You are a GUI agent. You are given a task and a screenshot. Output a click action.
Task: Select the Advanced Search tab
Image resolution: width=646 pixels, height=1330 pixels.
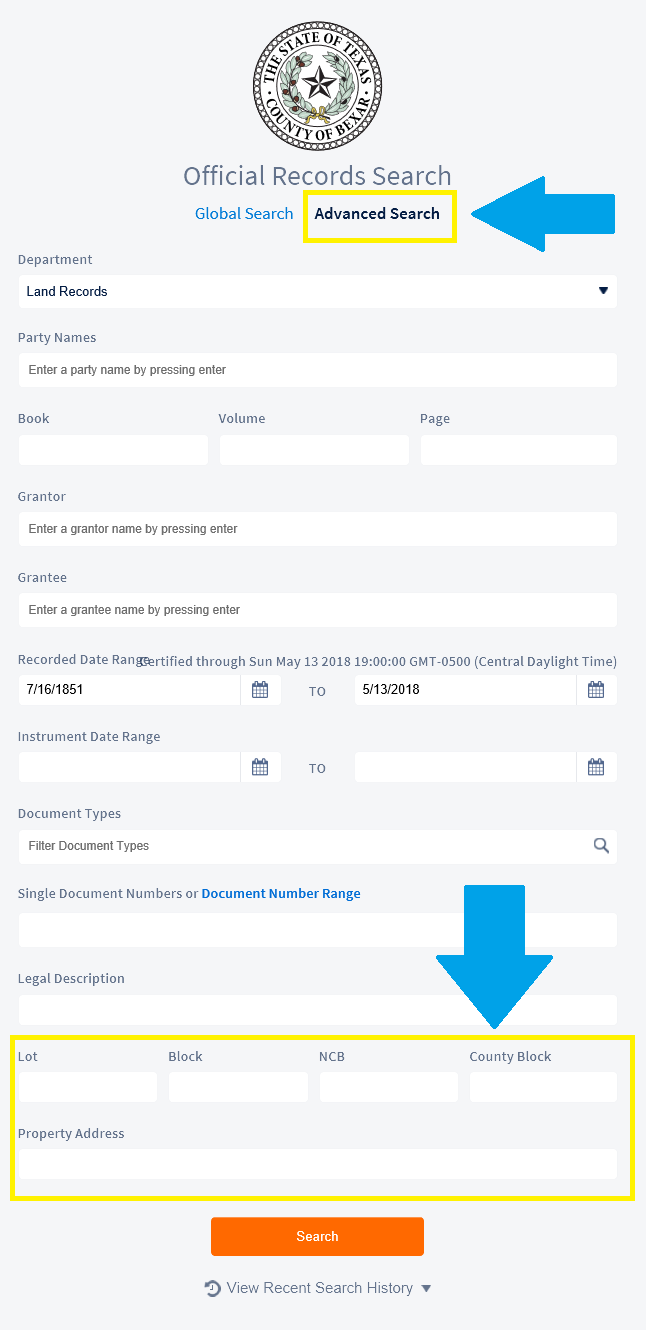377,214
